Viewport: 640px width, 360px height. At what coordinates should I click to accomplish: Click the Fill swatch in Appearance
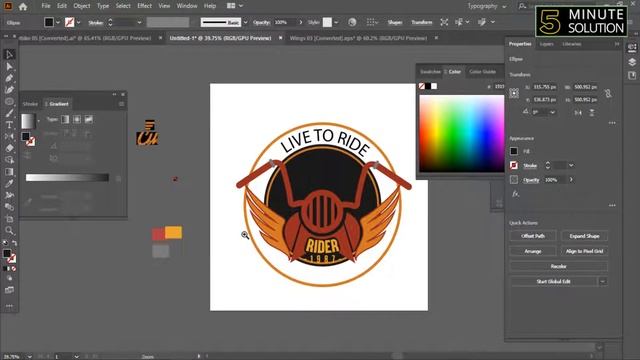pyautogui.click(x=514, y=151)
